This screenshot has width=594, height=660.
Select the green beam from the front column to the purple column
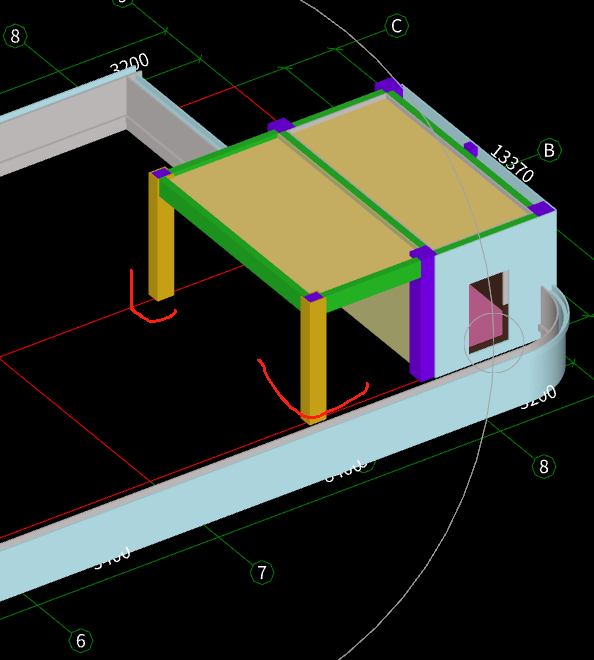[373, 284]
